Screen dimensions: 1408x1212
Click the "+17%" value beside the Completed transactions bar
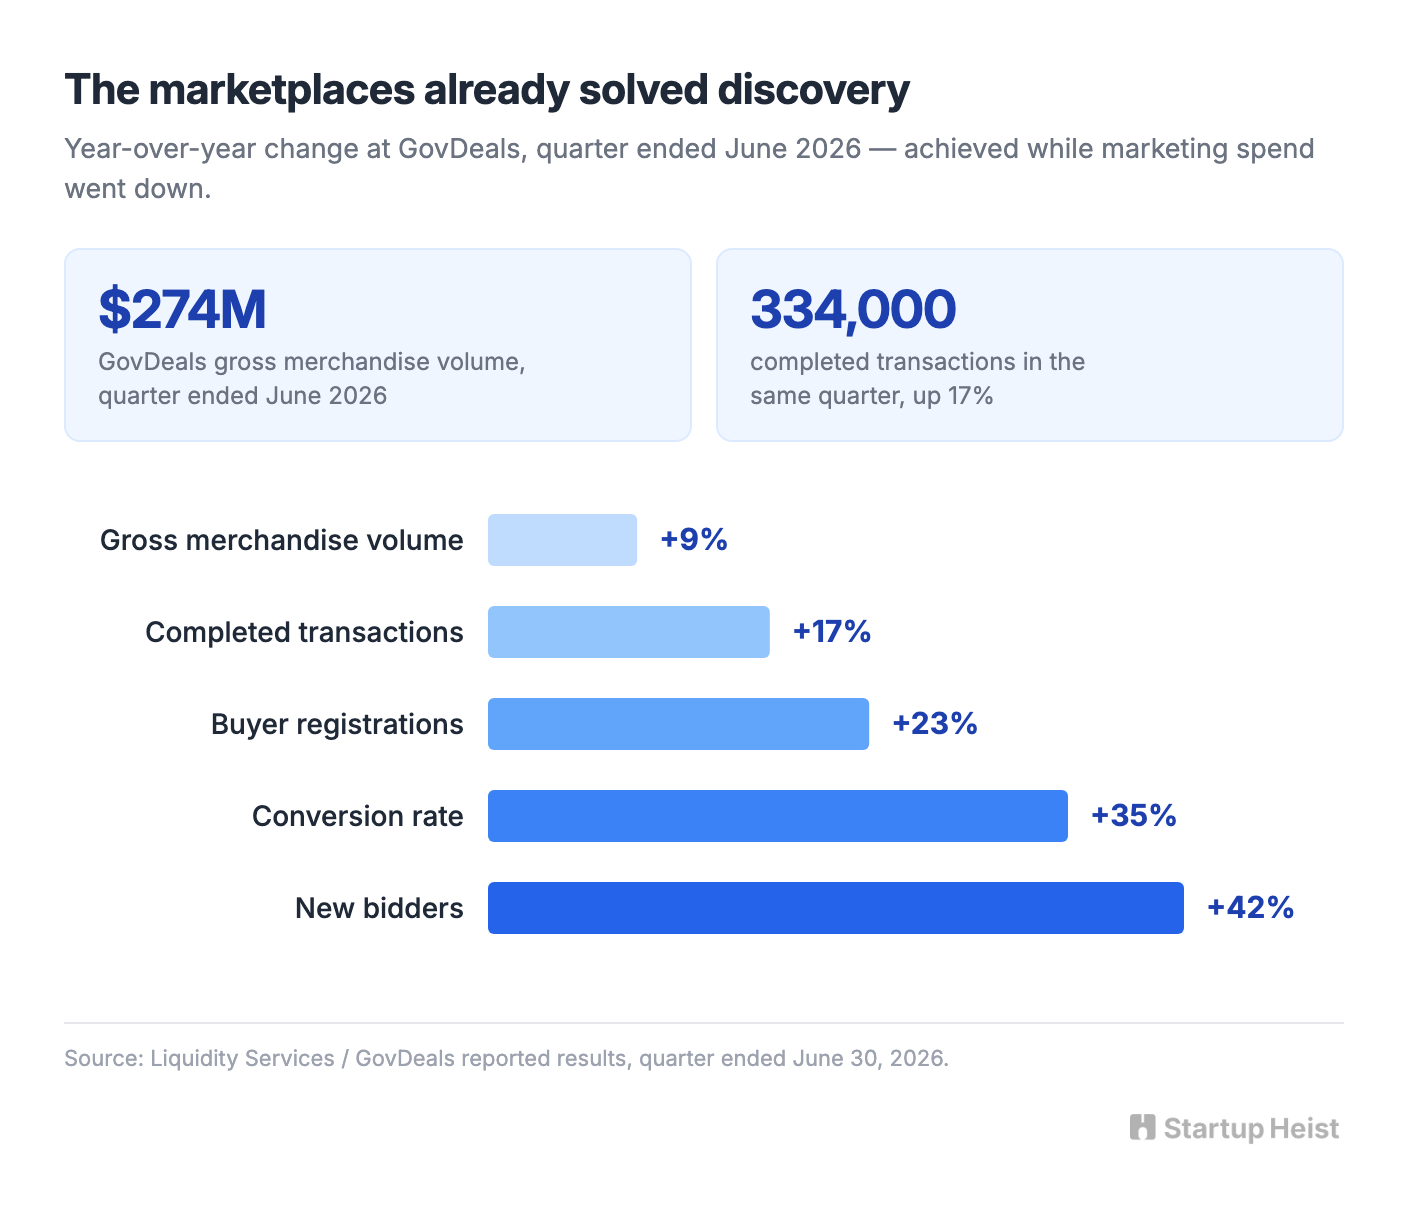[x=832, y=632]
